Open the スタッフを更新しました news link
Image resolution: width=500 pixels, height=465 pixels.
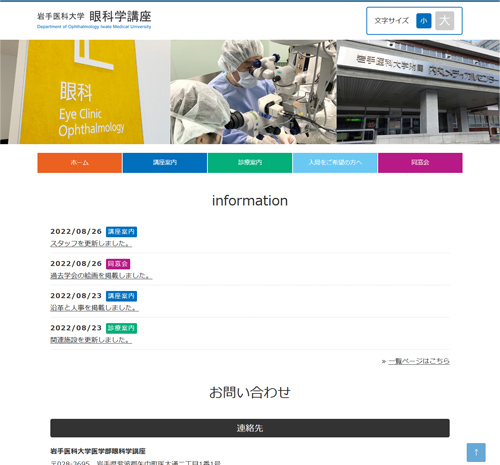point(91,243)
